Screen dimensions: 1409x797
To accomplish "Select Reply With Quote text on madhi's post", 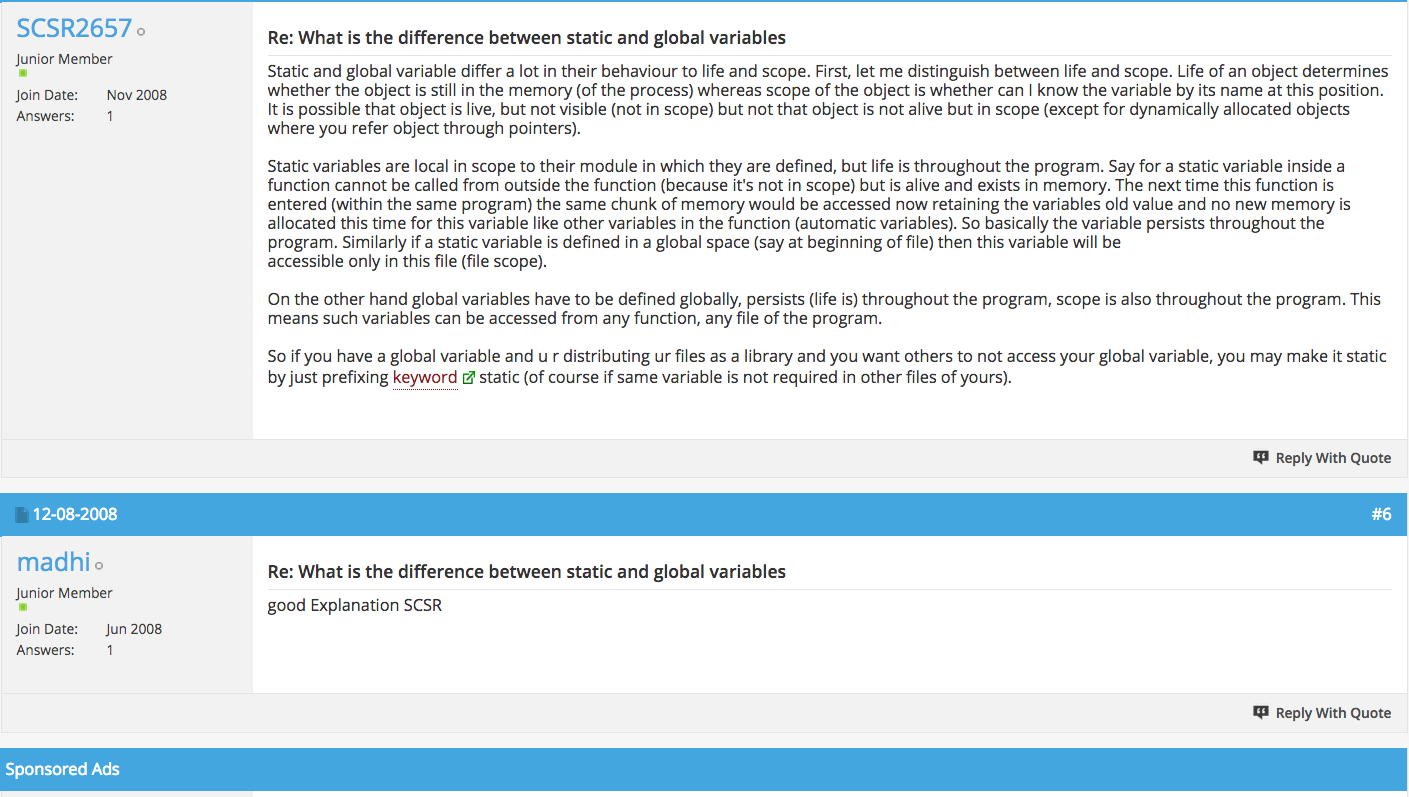I will 1333,713.
